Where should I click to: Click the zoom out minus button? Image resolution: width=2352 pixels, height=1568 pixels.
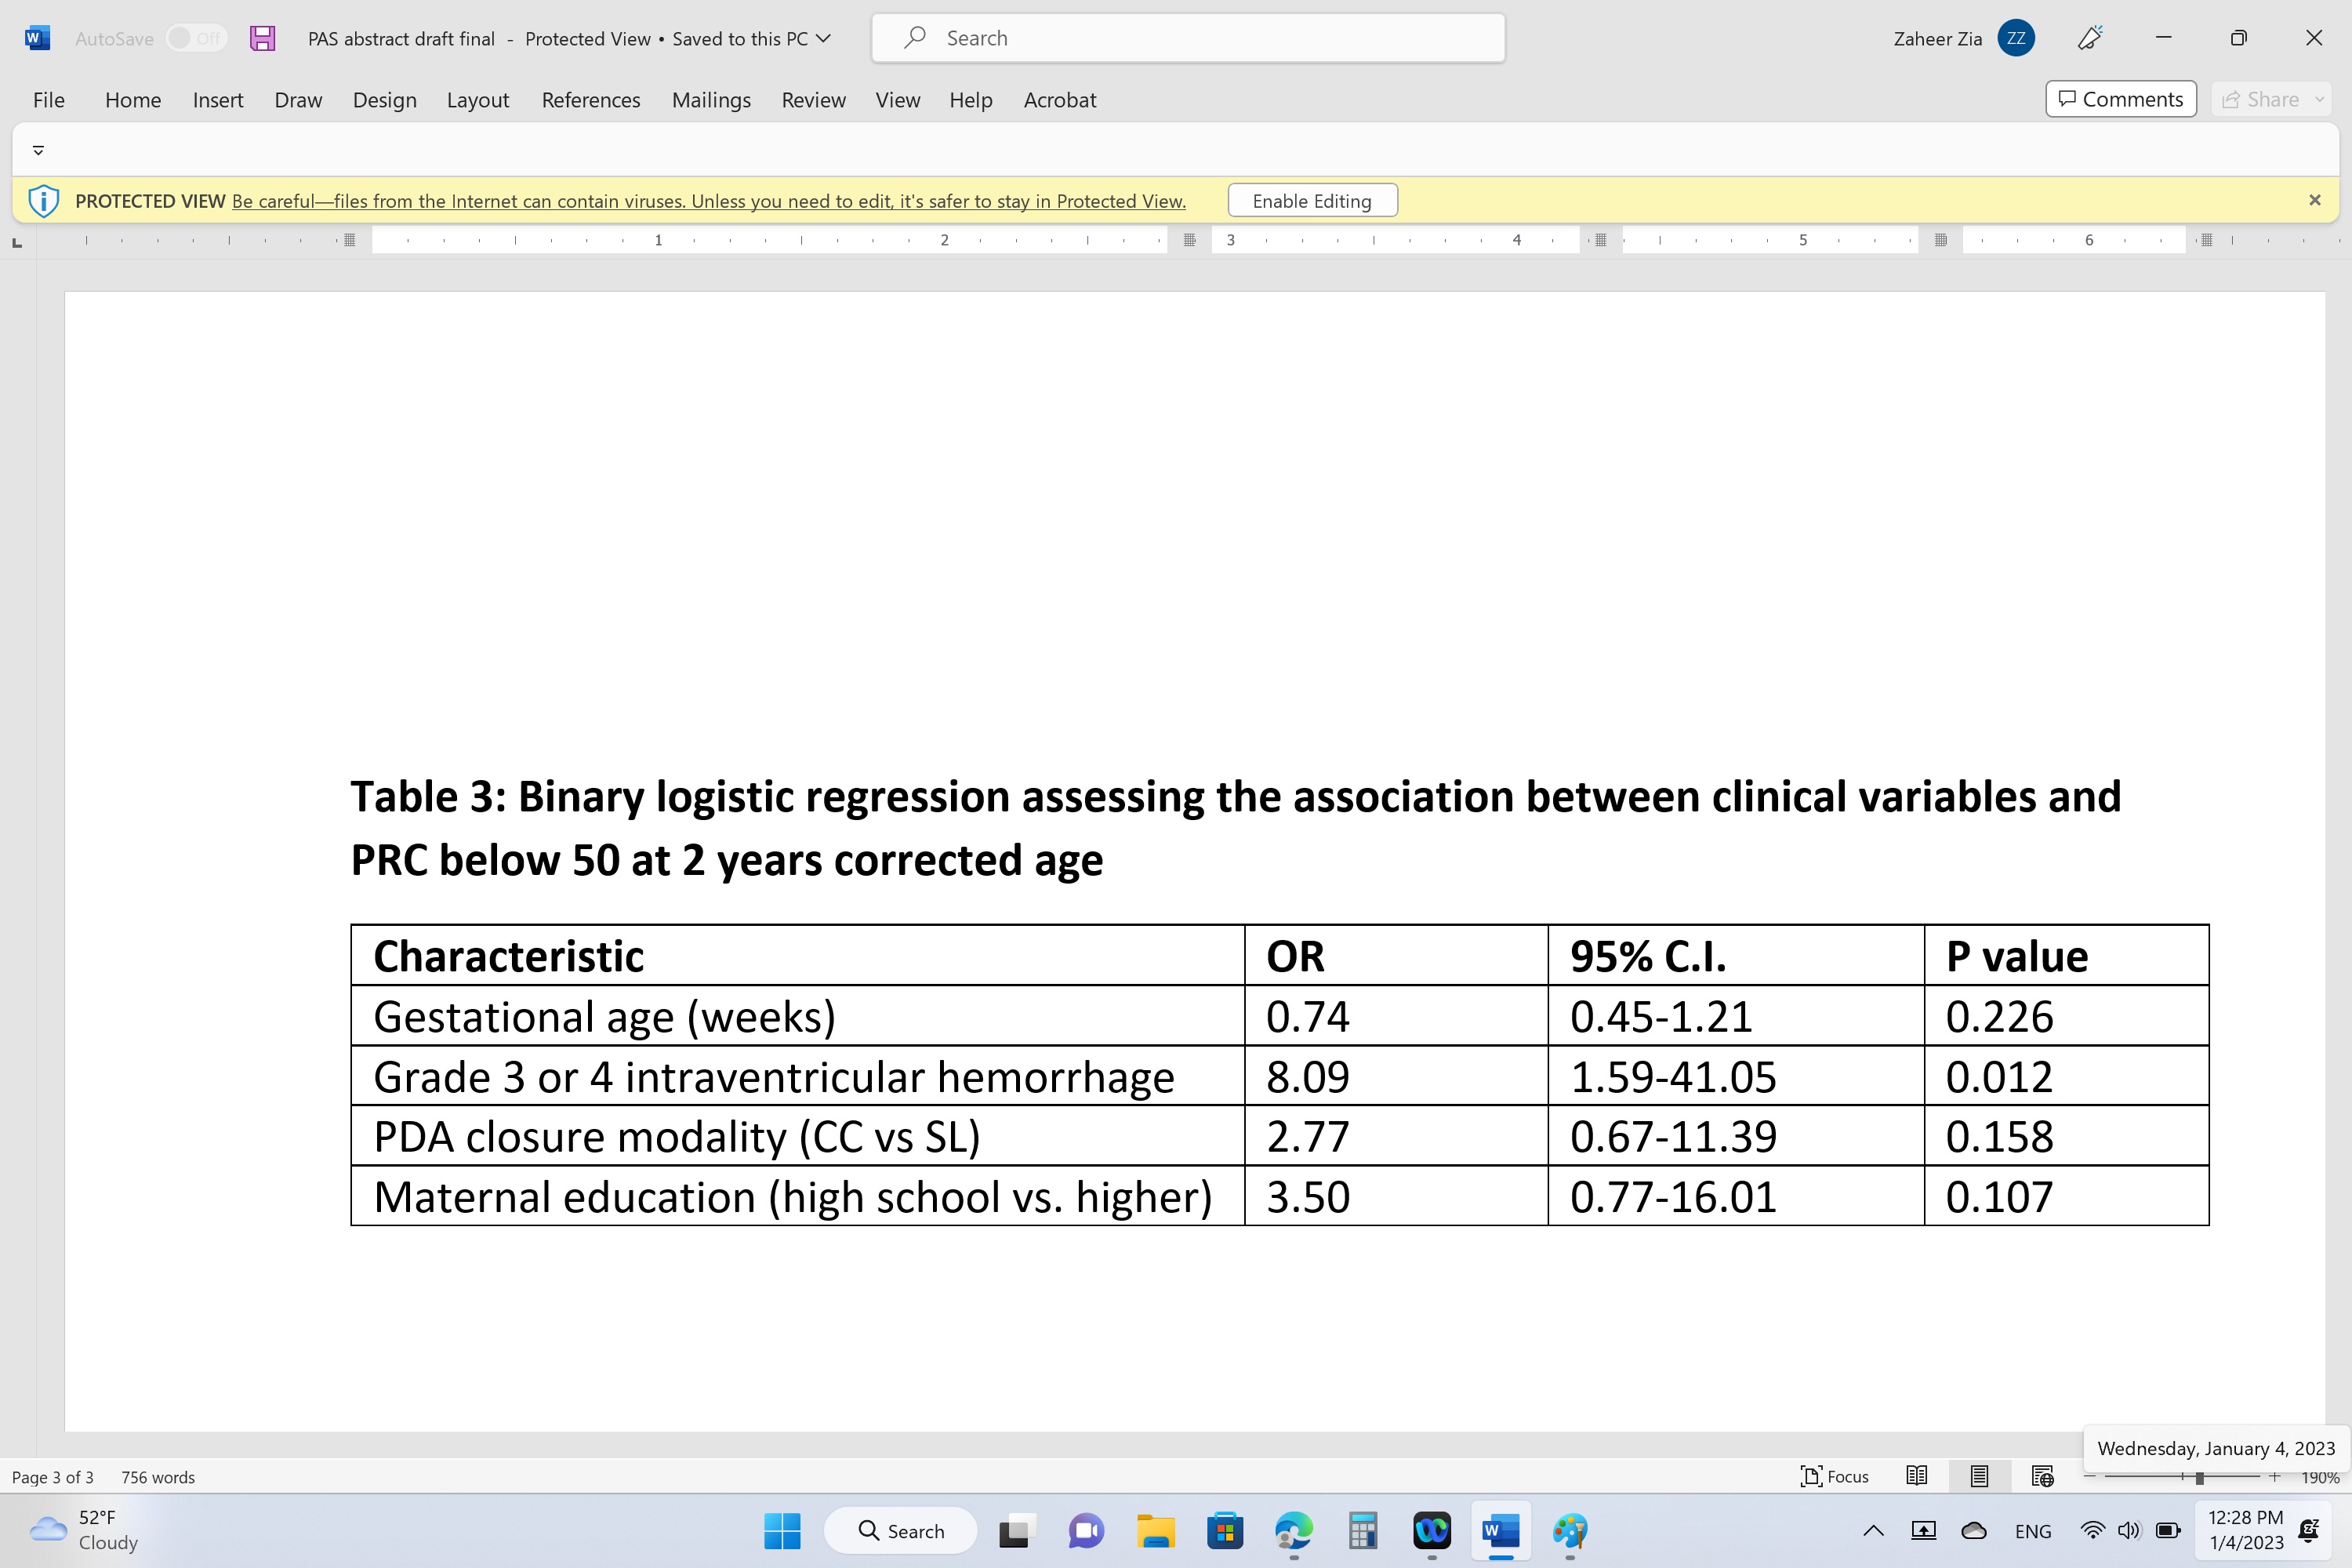point(2089,1476)
